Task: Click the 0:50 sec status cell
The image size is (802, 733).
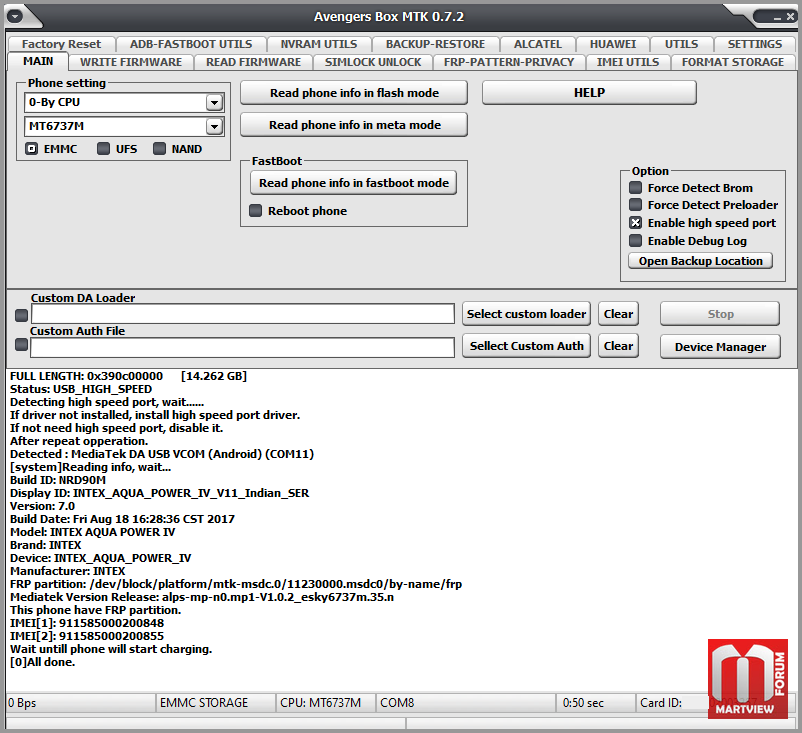Action: (x=595, y=703)
